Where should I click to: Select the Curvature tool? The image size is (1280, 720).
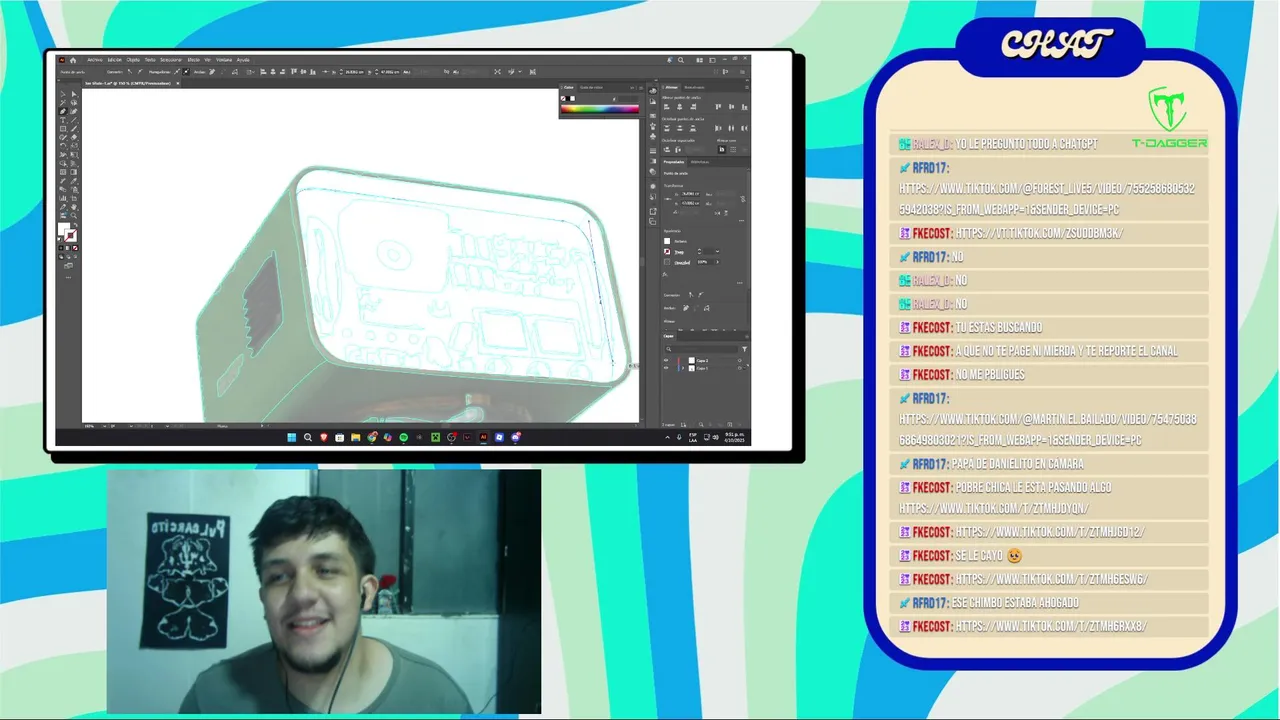pyautogui.click(x=73, y=111)
